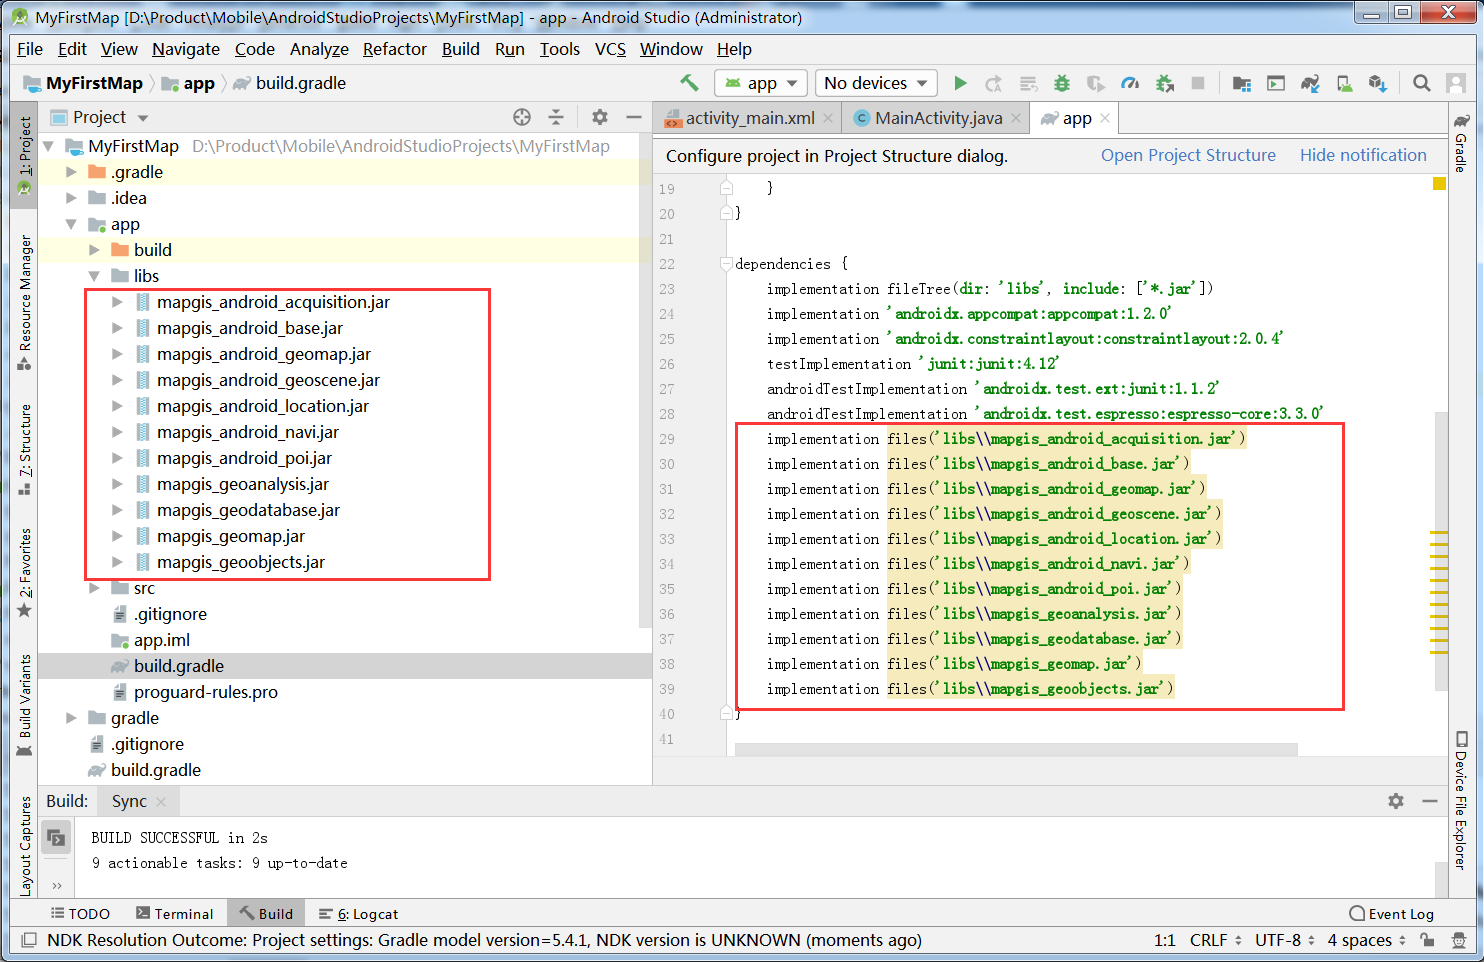
Task: Click the yellow warning indicator square
Action: point(1440,183)
